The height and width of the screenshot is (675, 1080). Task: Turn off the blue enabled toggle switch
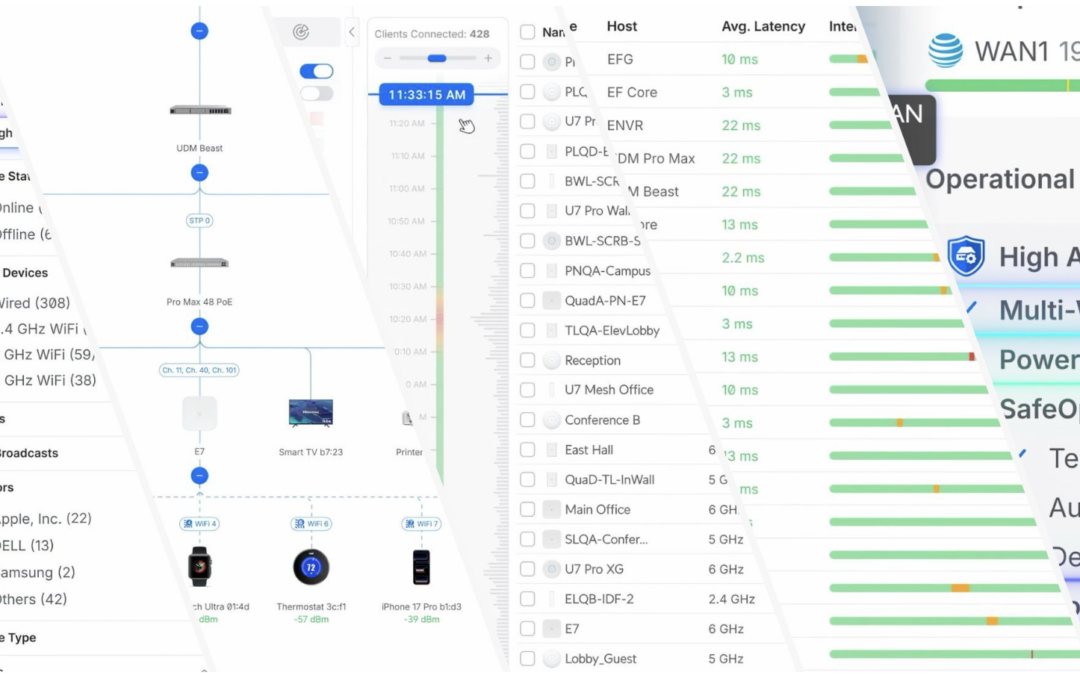[x=317, y=71]
